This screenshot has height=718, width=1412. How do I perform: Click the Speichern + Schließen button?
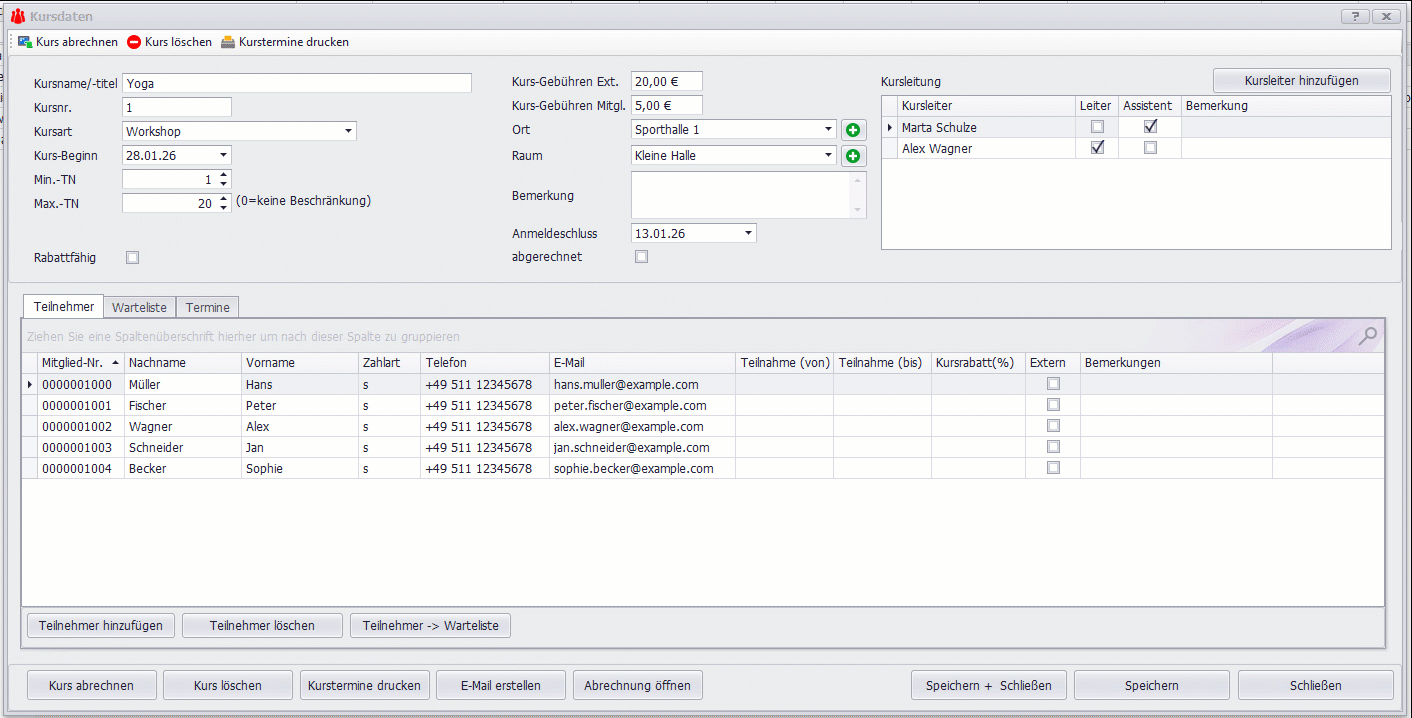pyautogui.click(x=988, y=685)
